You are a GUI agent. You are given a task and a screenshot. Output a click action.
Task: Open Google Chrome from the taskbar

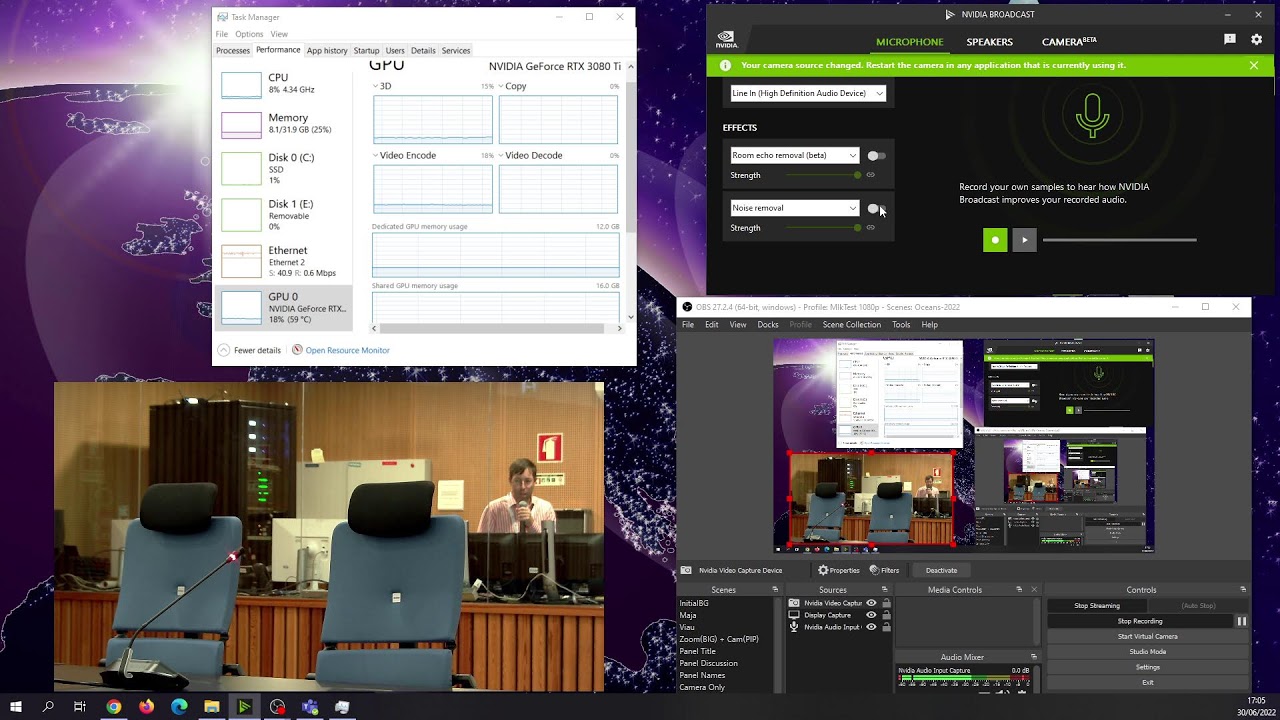point(113,707)
